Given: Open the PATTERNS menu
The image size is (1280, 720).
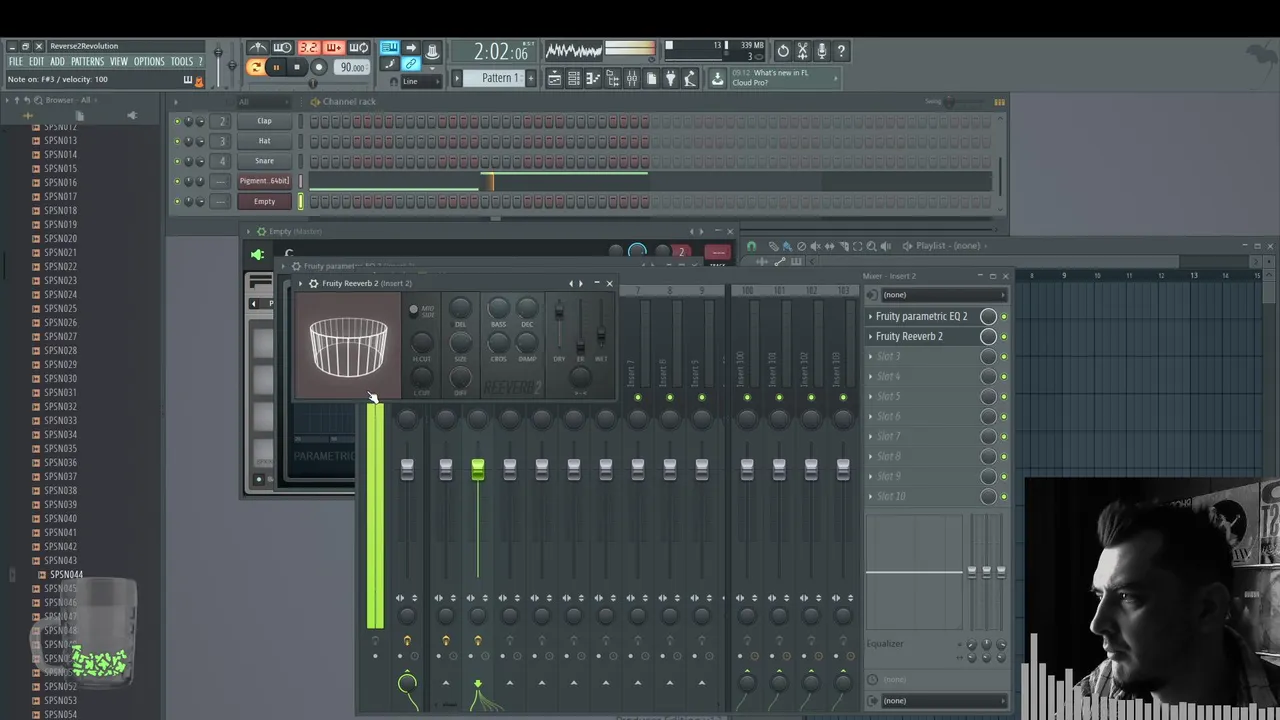Looking at the screenshot, I should pyautogui.click(x=87, y=62).
